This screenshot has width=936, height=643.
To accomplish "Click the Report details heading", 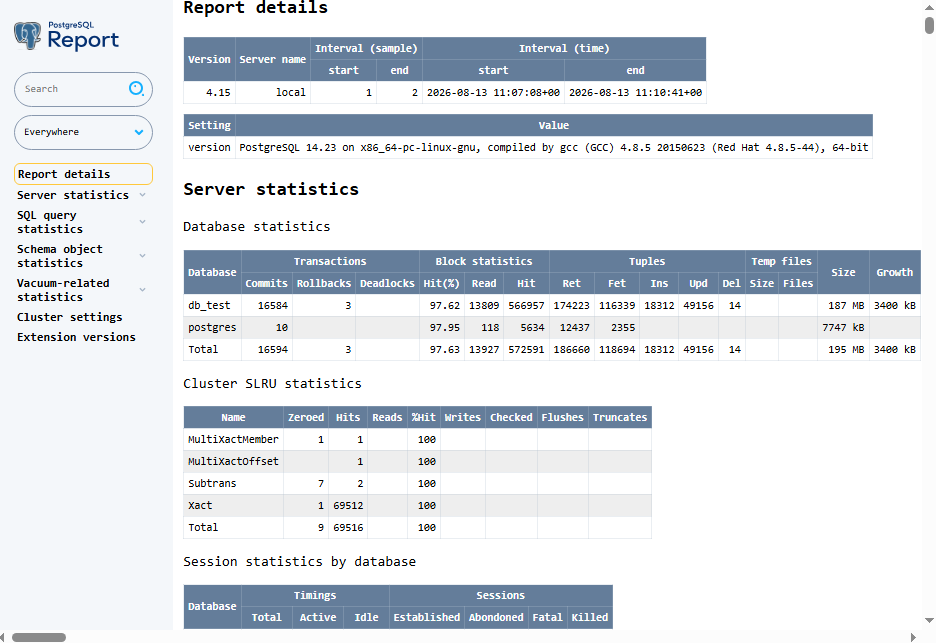I will pyautogui.click(x=255, y=8).
